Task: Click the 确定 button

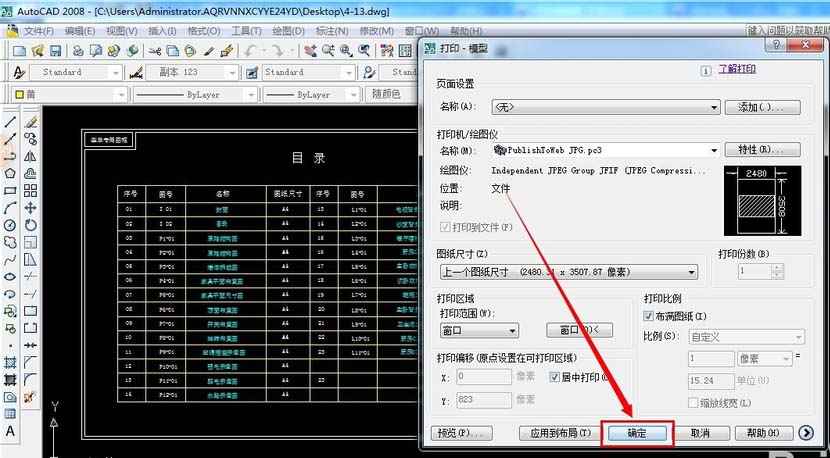Action: point(637,433)
